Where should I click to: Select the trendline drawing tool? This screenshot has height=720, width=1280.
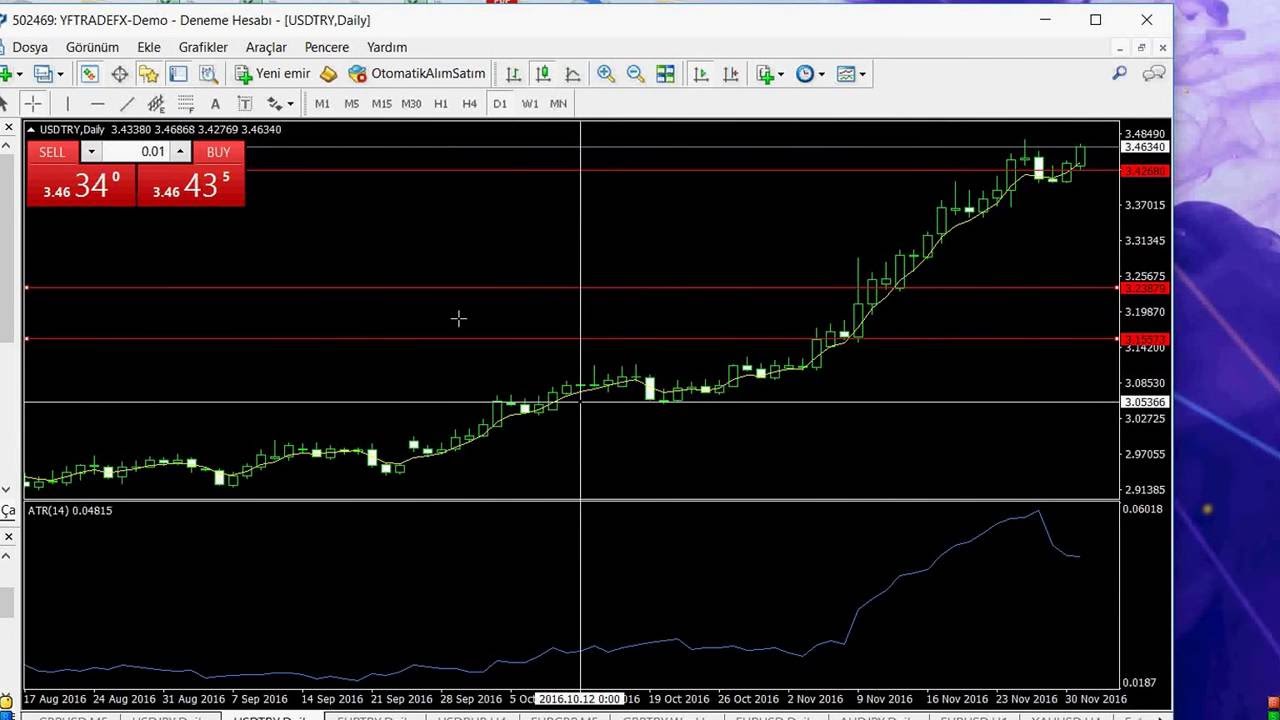coord(126,104)
